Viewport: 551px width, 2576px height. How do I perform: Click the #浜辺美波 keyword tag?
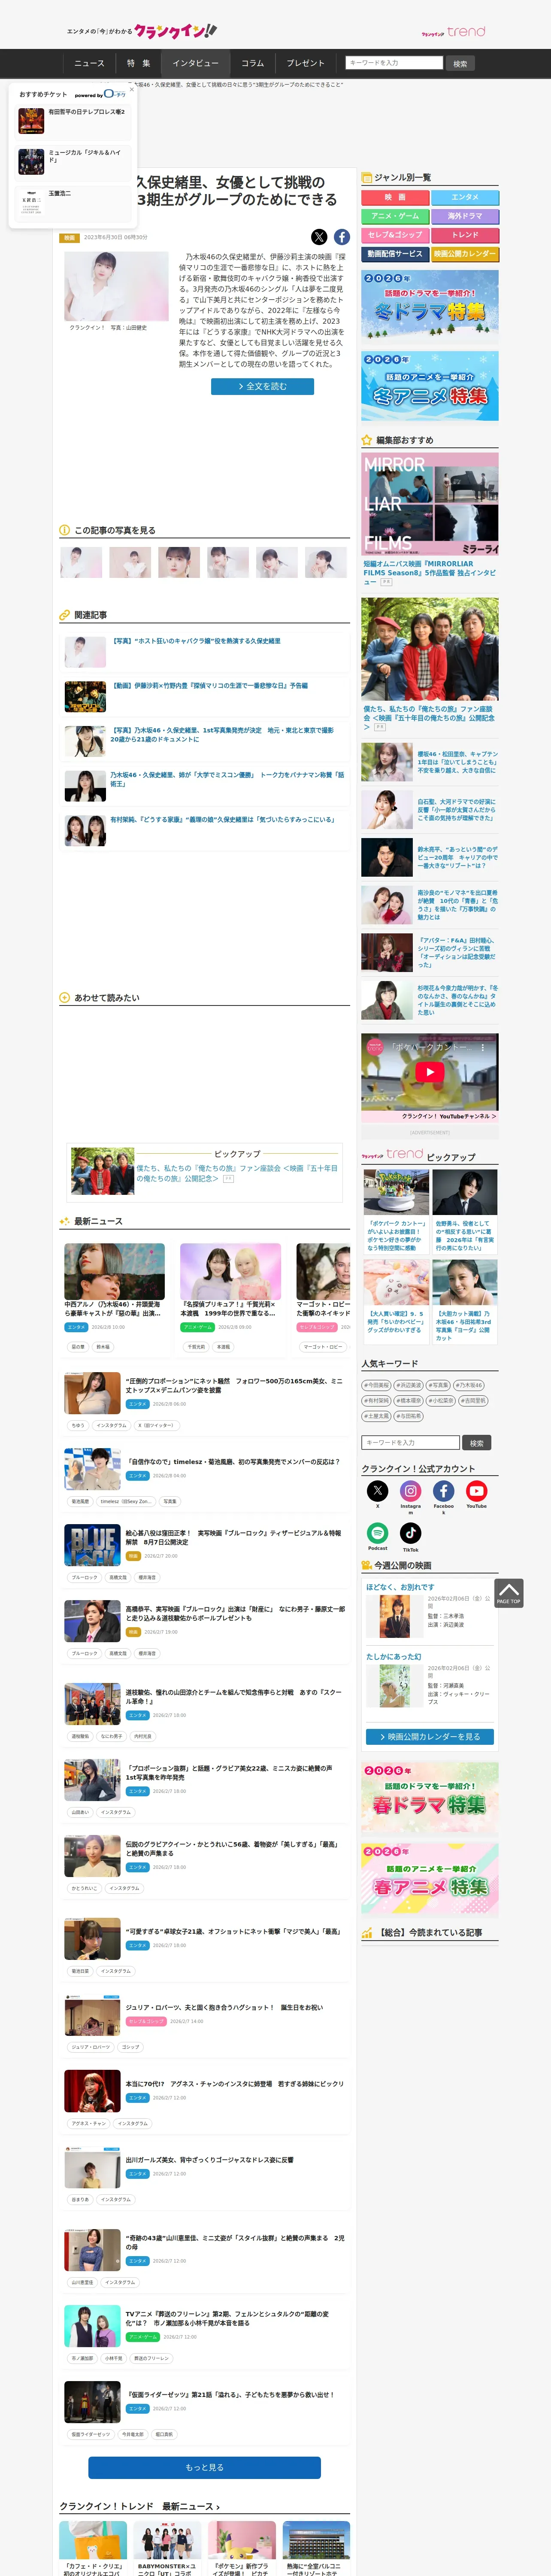tap(408, 1385)
